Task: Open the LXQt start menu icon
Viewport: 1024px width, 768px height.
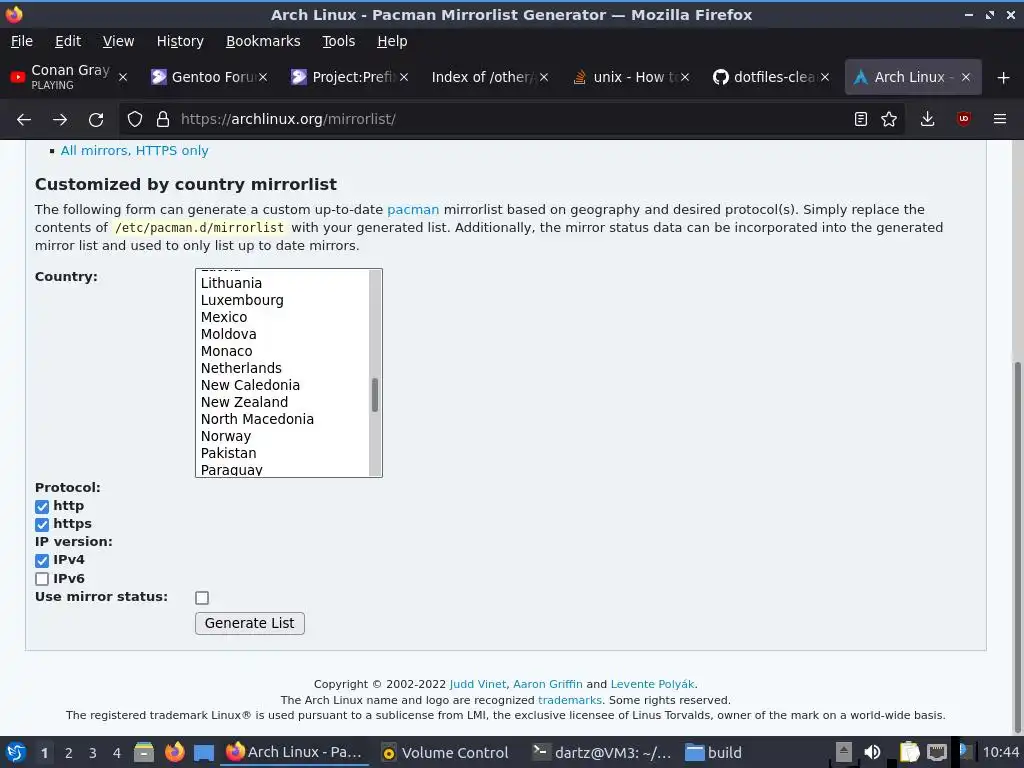Action: [x=16, y=752]
